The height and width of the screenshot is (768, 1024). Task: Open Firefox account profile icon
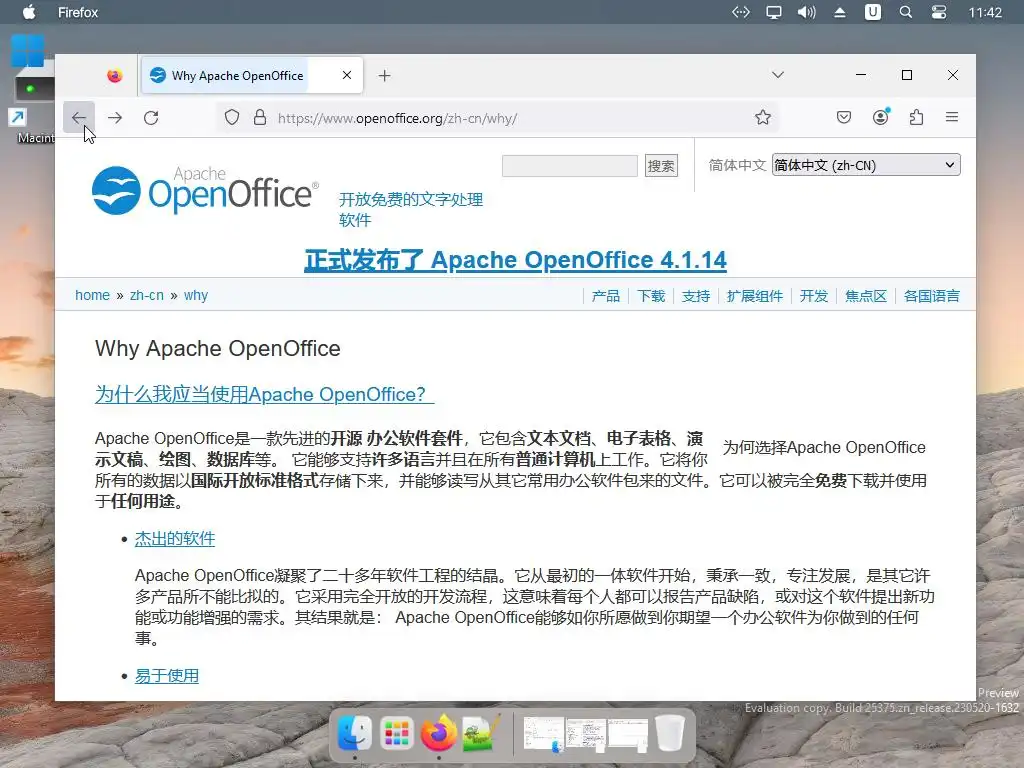pos(880,118)
